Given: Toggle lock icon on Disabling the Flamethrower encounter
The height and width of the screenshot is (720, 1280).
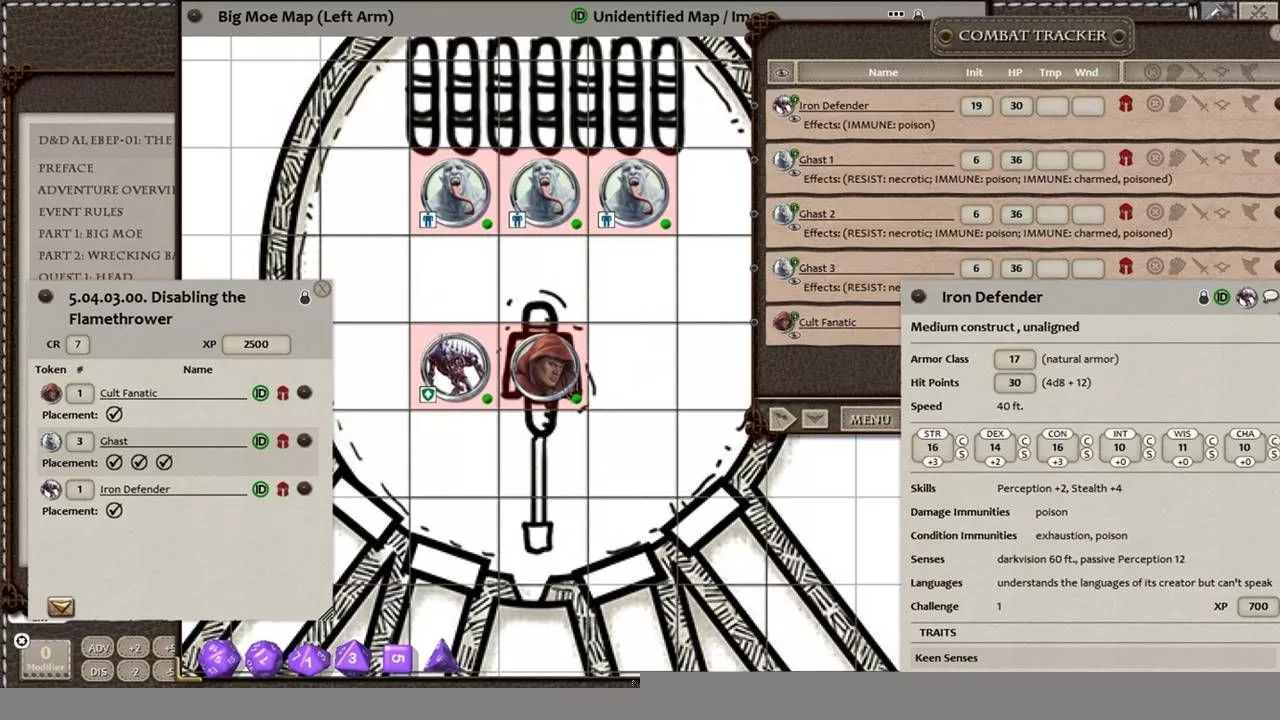Looking at the screenshot, I should pos(305,298).
